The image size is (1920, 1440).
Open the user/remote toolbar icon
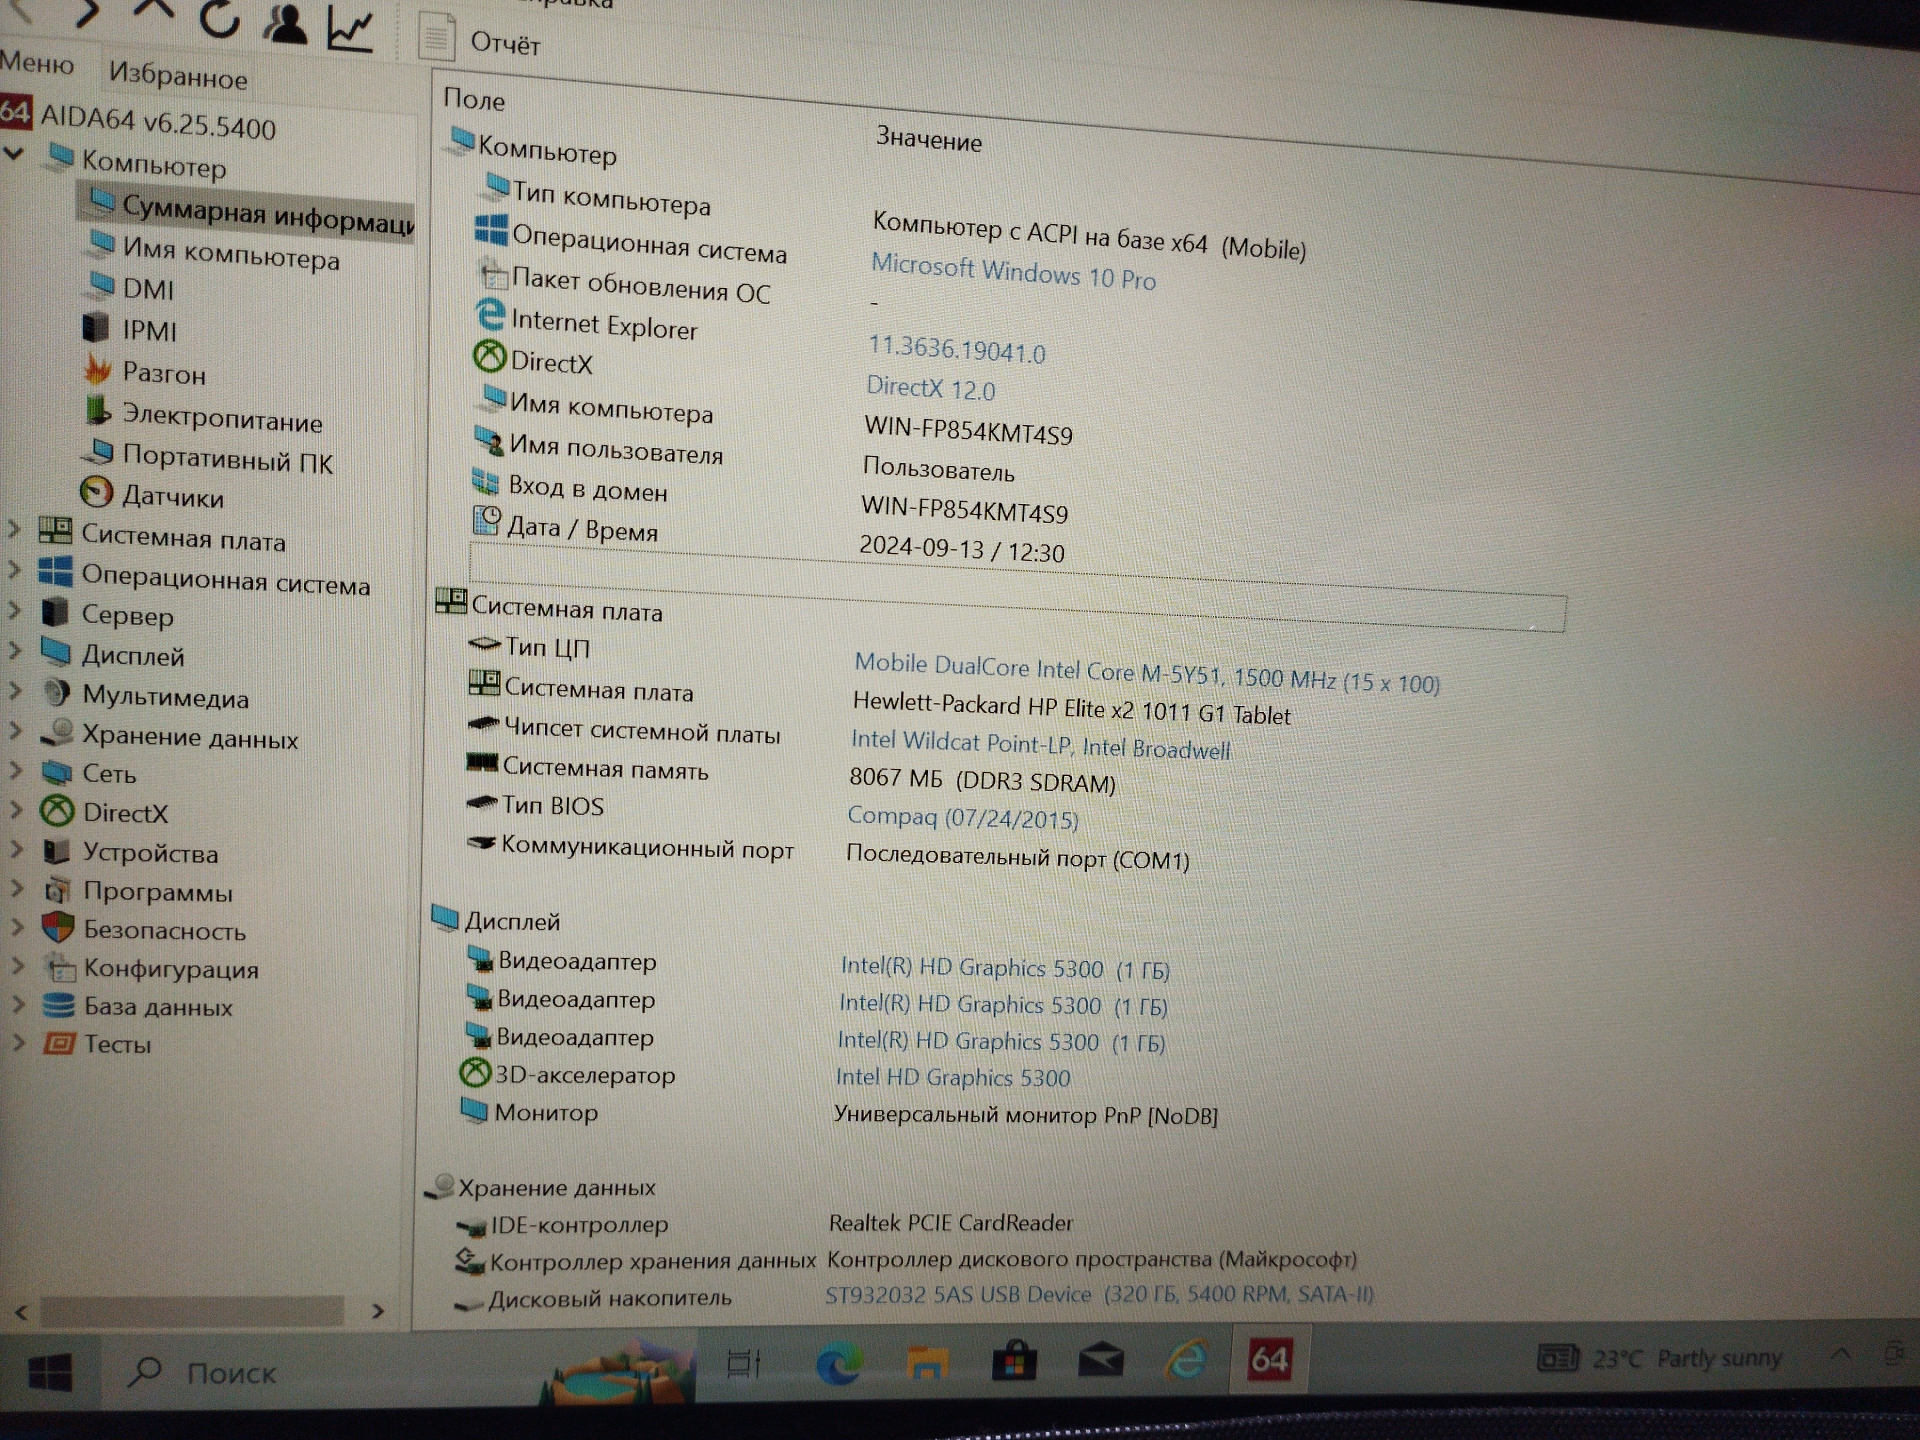pyautogui.click(x=285, y=24)
